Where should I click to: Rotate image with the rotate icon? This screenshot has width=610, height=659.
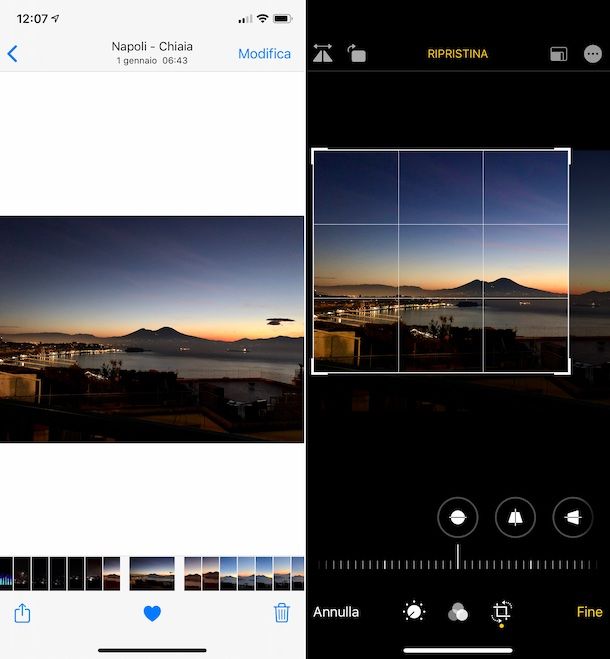pyautogui.click(x=356, y=53)
